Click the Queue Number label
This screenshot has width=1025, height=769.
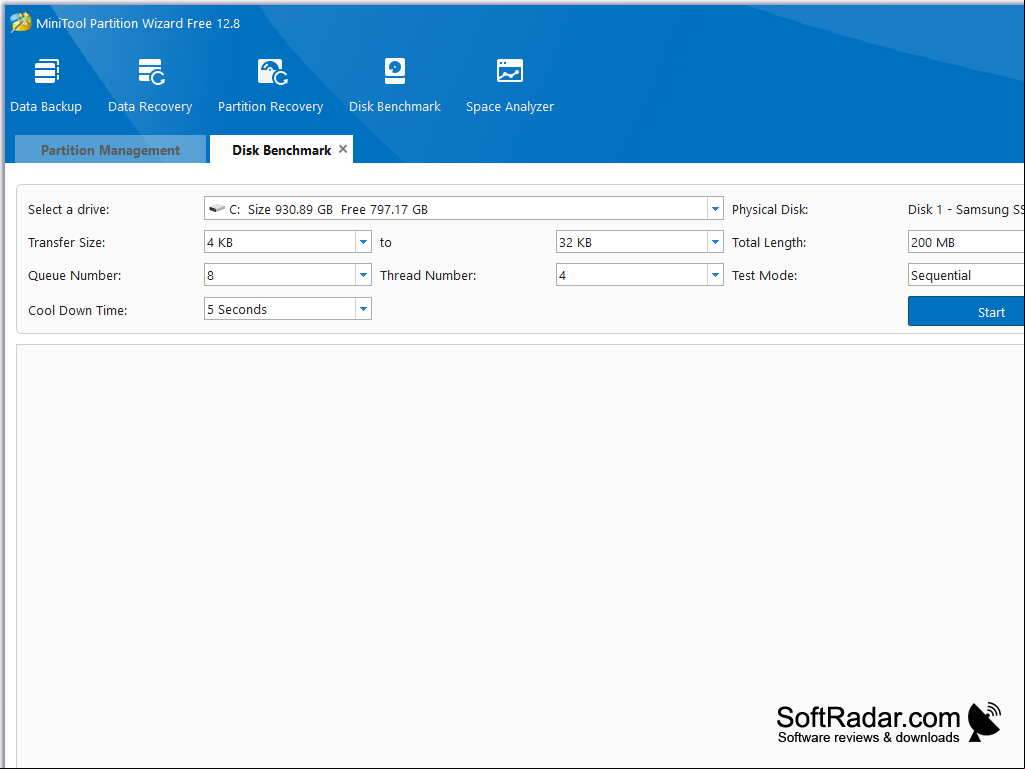click(x=75, y=275)
